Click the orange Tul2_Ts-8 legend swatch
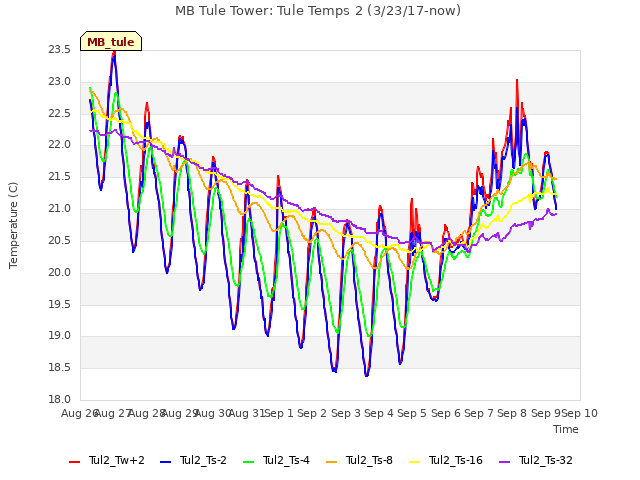 [x=331, y=462]
